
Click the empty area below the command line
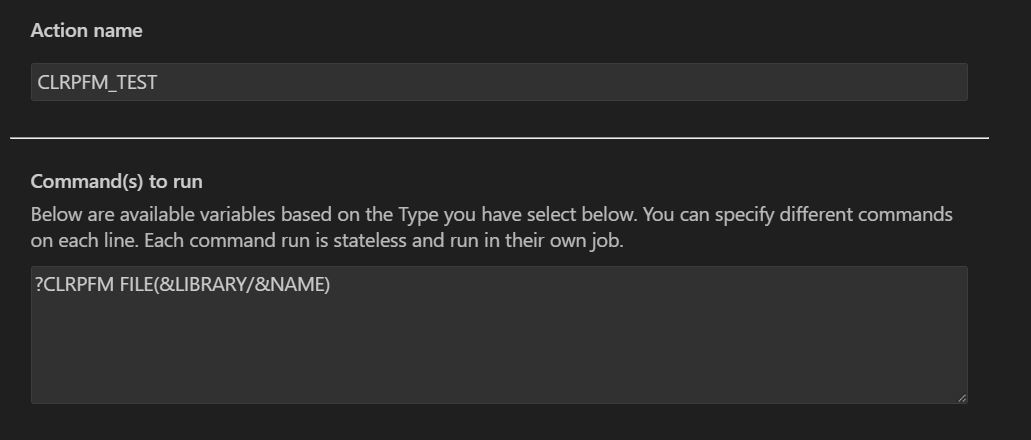[498, 350]
